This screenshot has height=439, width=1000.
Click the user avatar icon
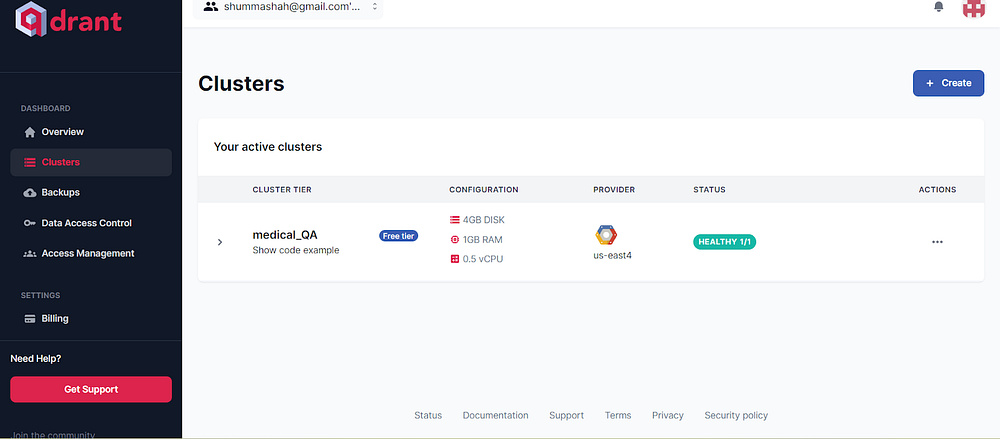point(973,8)
